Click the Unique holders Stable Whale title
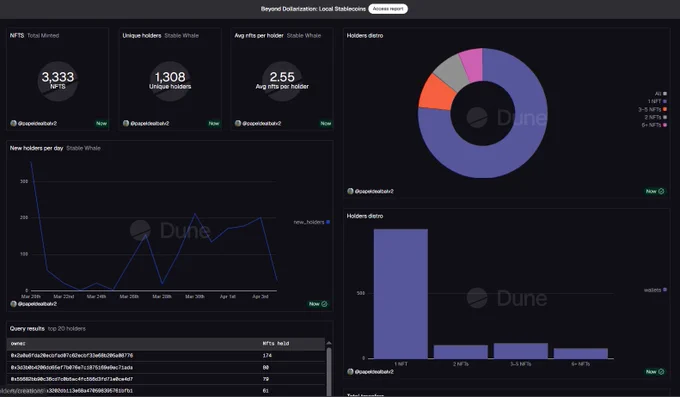 pyautogui.click(x=160, y=36)
